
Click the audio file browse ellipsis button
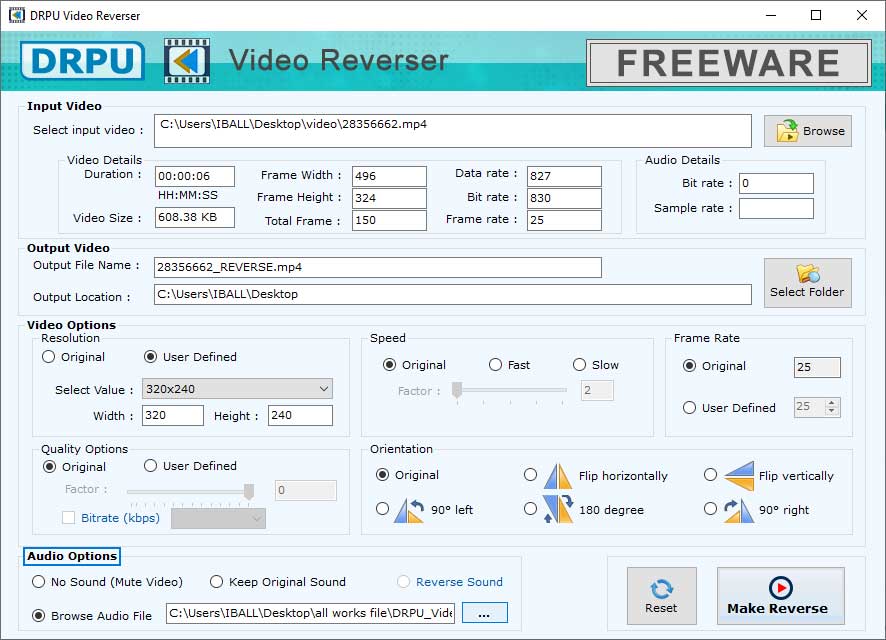(x=484, y=613)
